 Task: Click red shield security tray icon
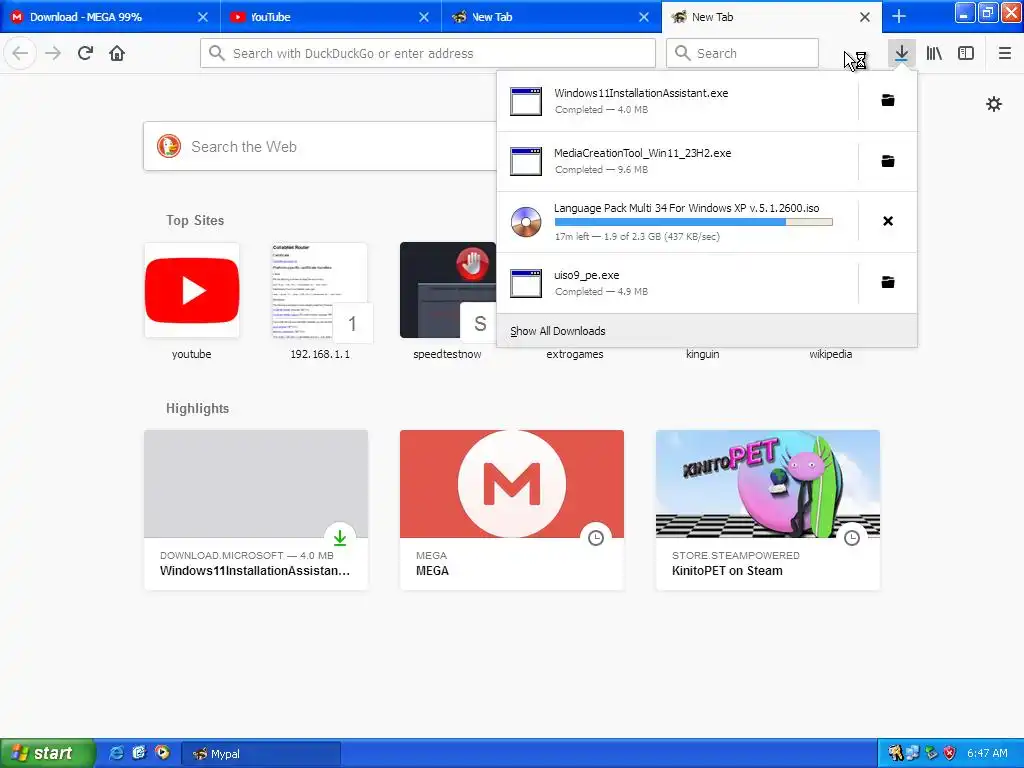click(949, 753)
